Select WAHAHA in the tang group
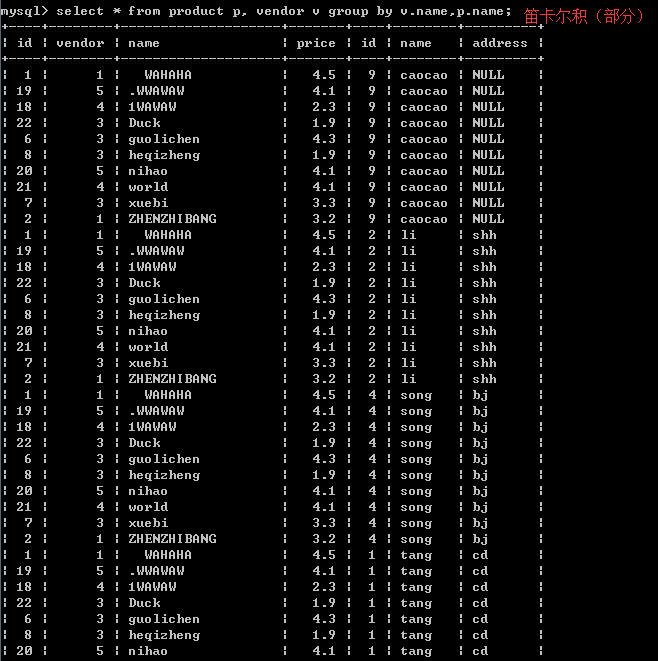 click(168, 555)
